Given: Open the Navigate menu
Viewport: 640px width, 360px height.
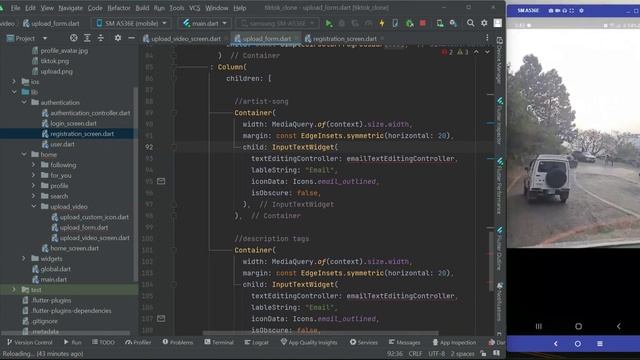Looking at the screenshot, I should (70, 8).
